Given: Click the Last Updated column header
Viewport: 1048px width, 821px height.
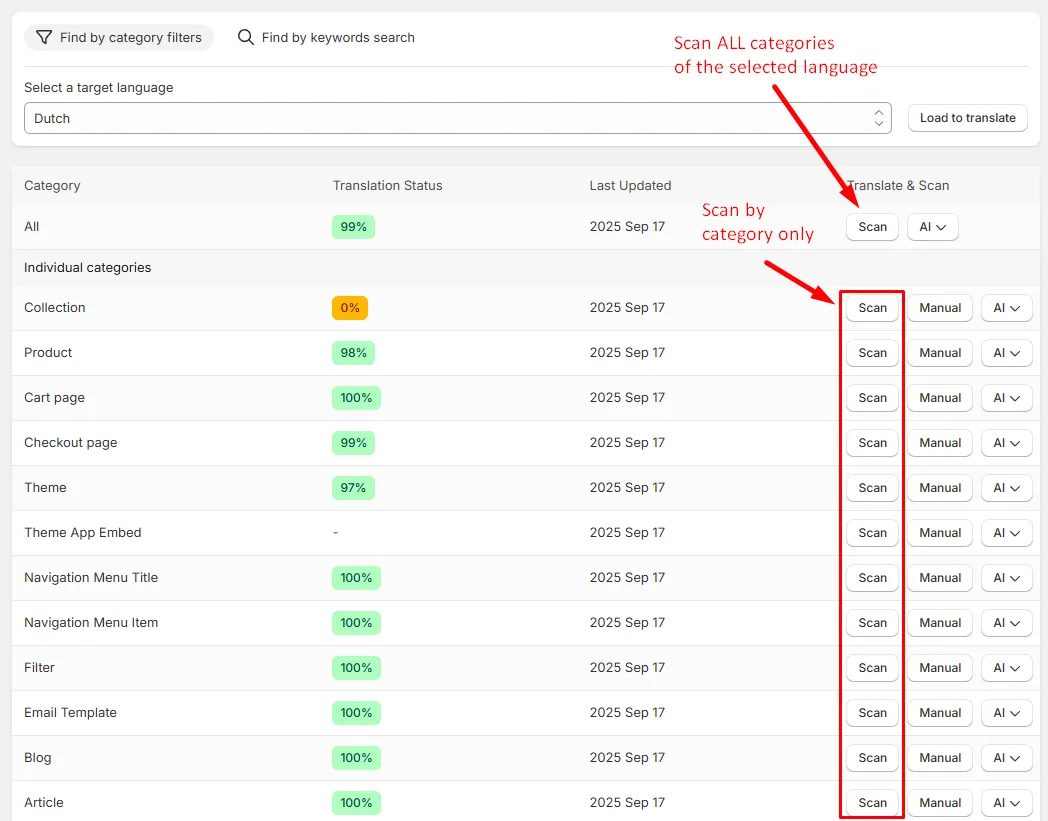Looking at the screenshot, I should point(630,185).
